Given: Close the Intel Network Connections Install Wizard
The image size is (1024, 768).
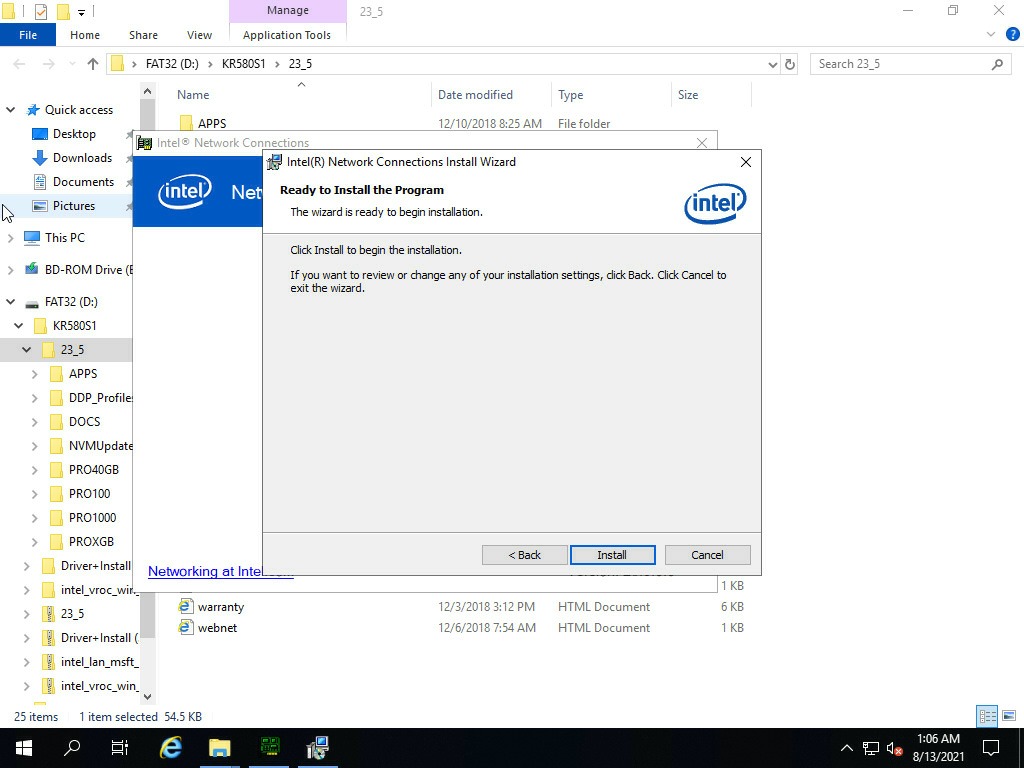Looking at the screenshot, I should point(746,162).
